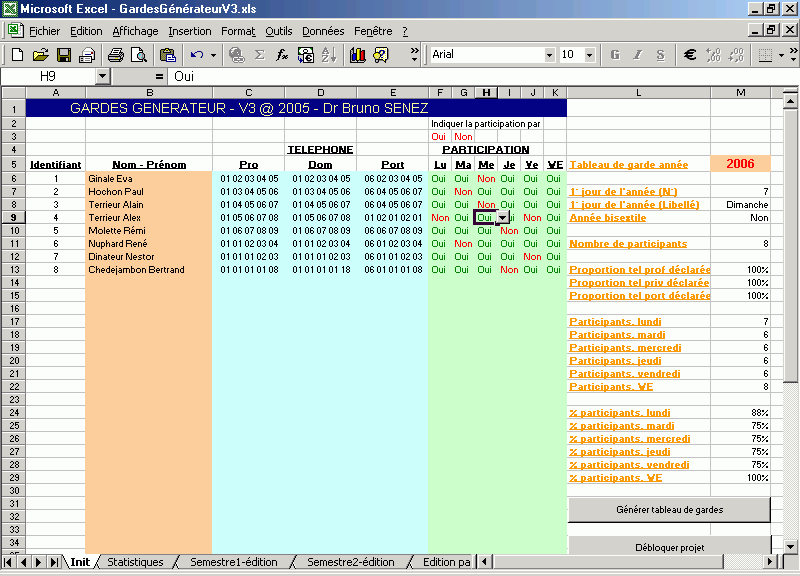Click the Euro conversion icon next to fx
The height and width of the screenshot is (576, 800).
pyautogui.click(x=306, y=55)
